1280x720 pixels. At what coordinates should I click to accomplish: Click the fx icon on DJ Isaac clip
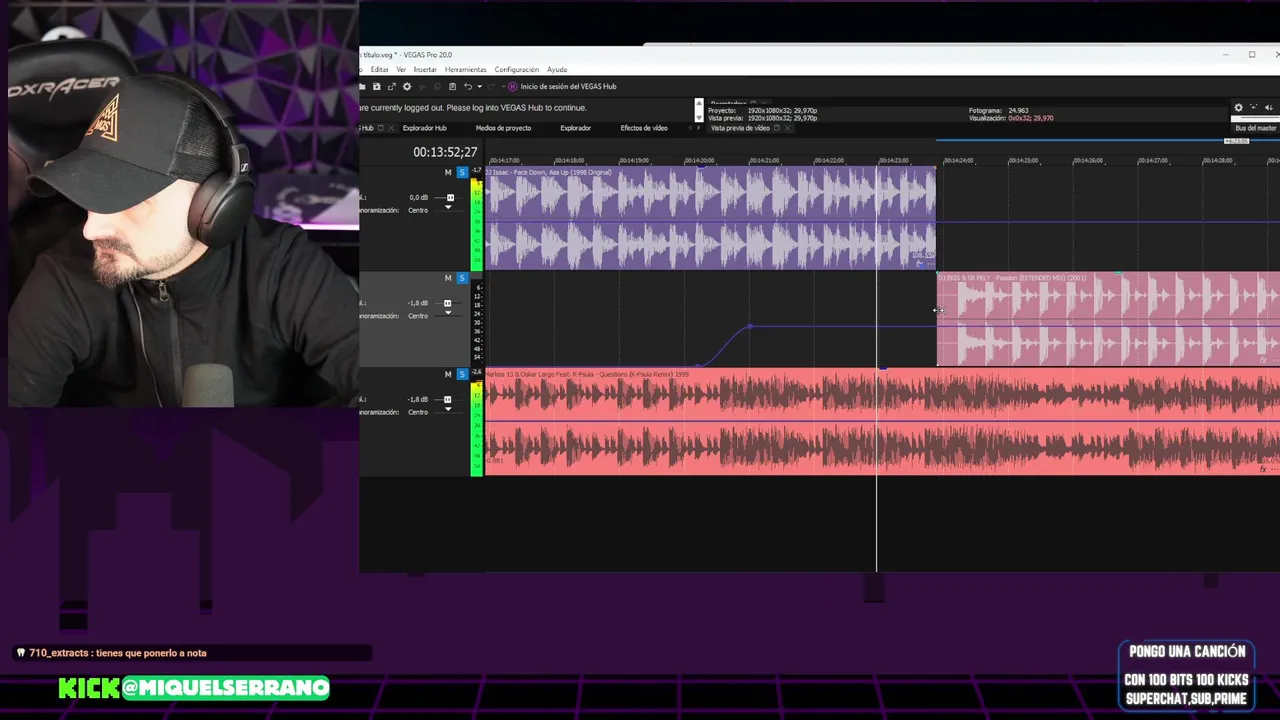pyautogui.click(x=918, y=264)
